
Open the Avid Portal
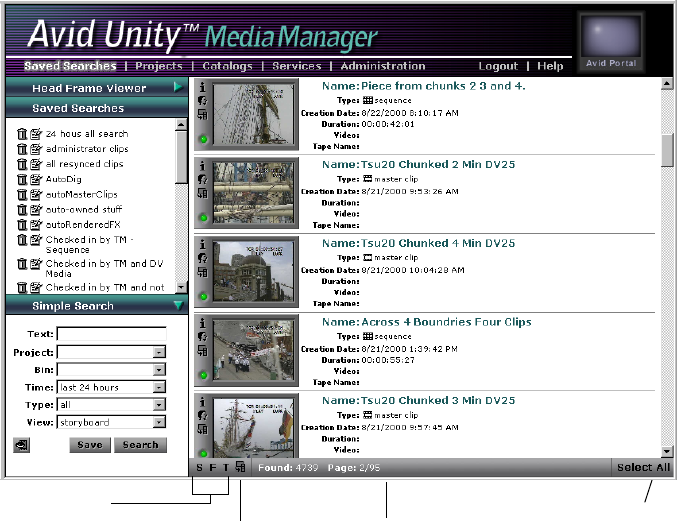(x=611, y=42)
